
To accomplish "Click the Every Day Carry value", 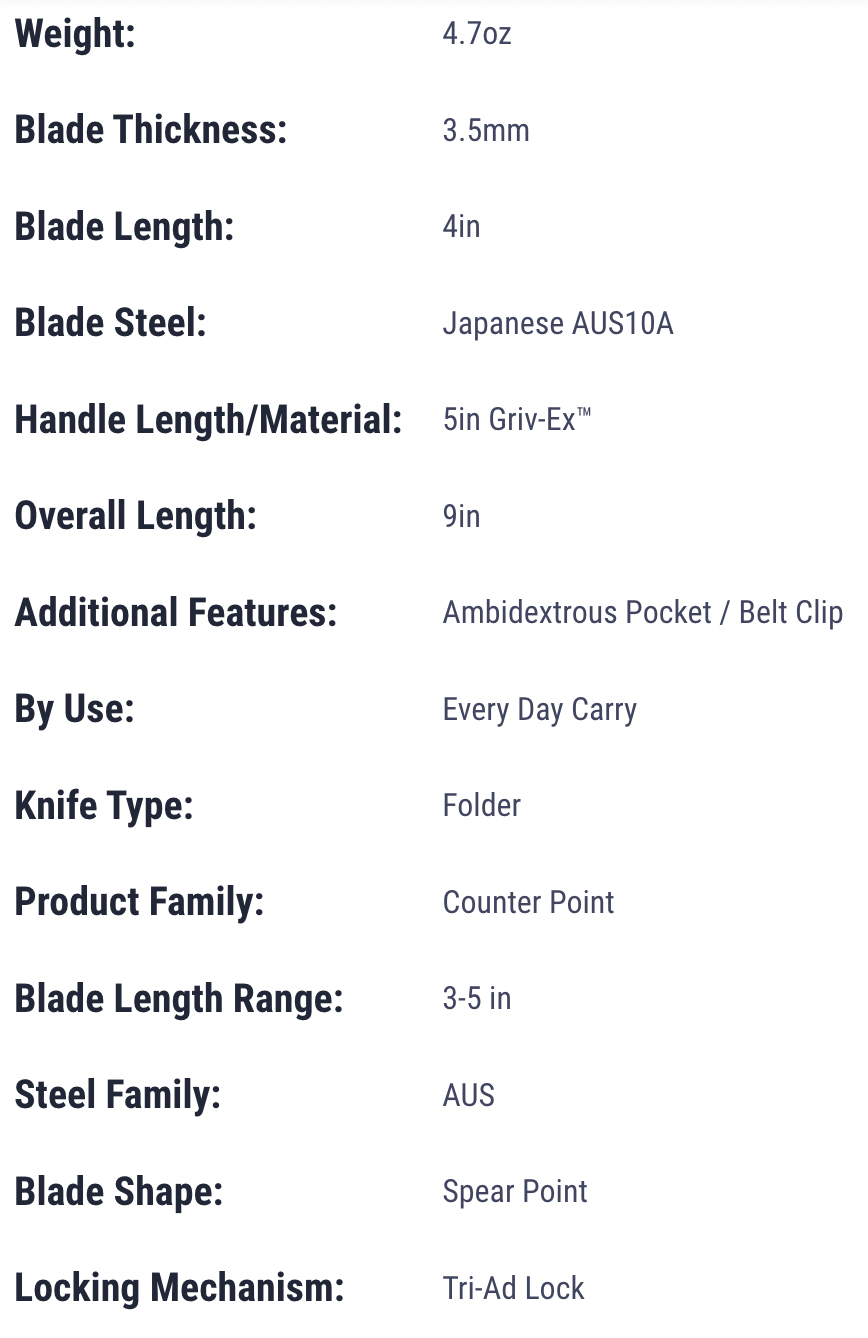I will tap(540, 710).
